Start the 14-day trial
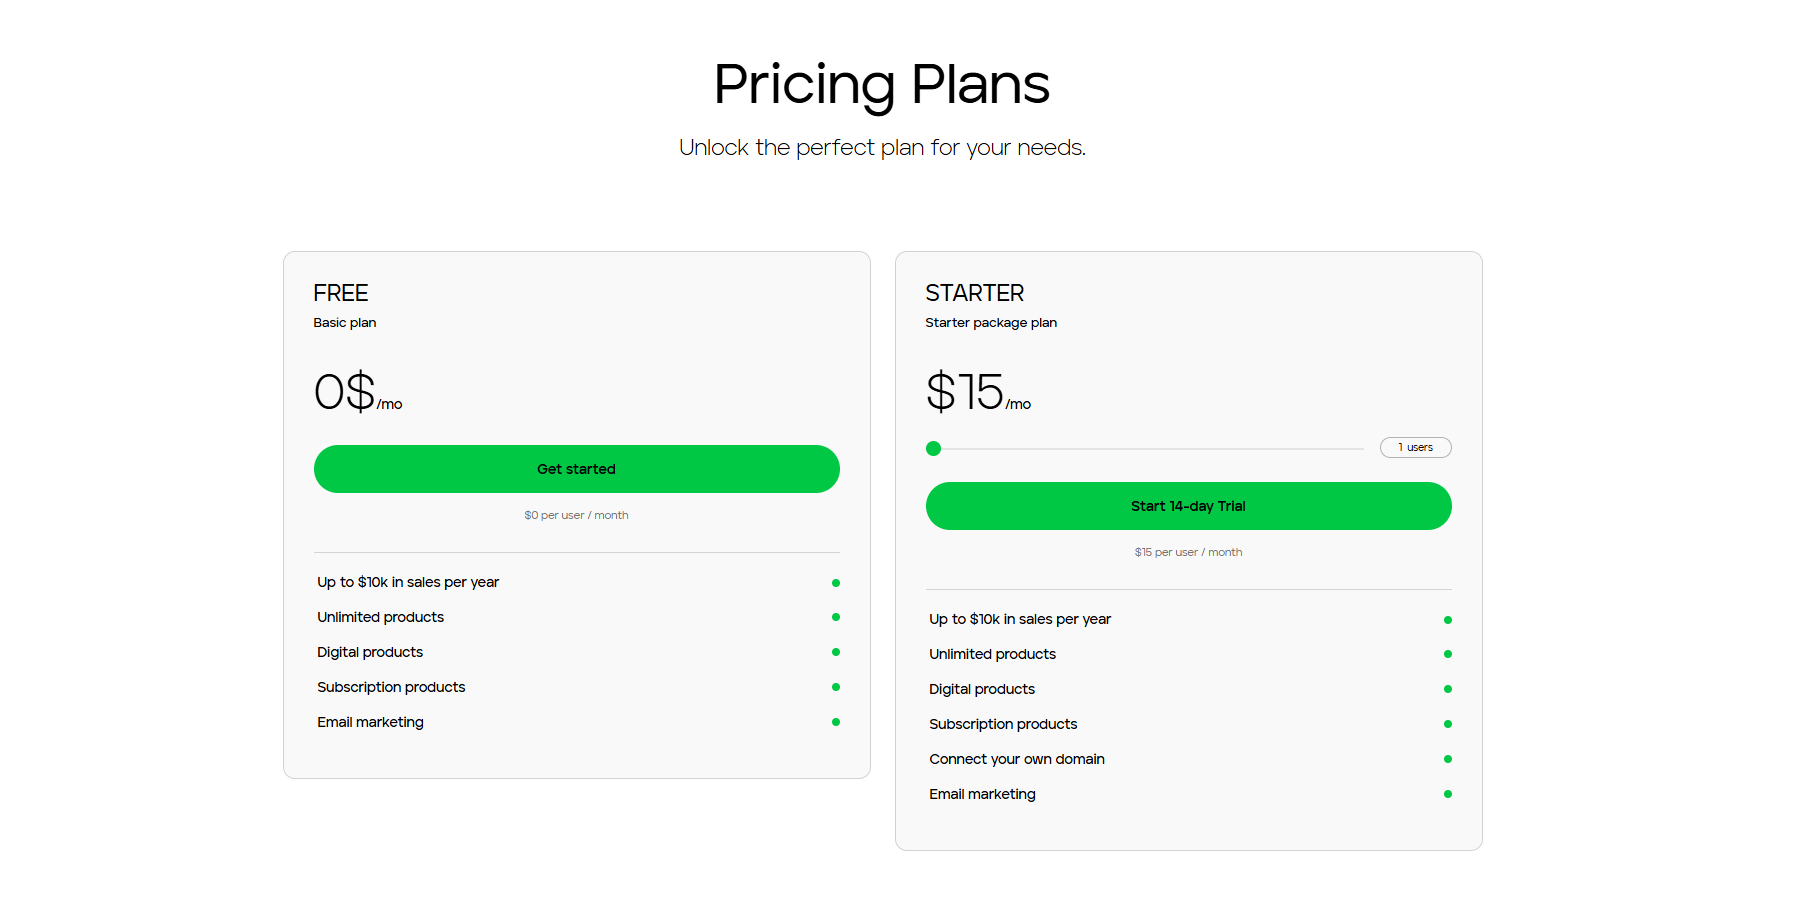Viewport: 1820px width, 915px height. point(1188,506)
